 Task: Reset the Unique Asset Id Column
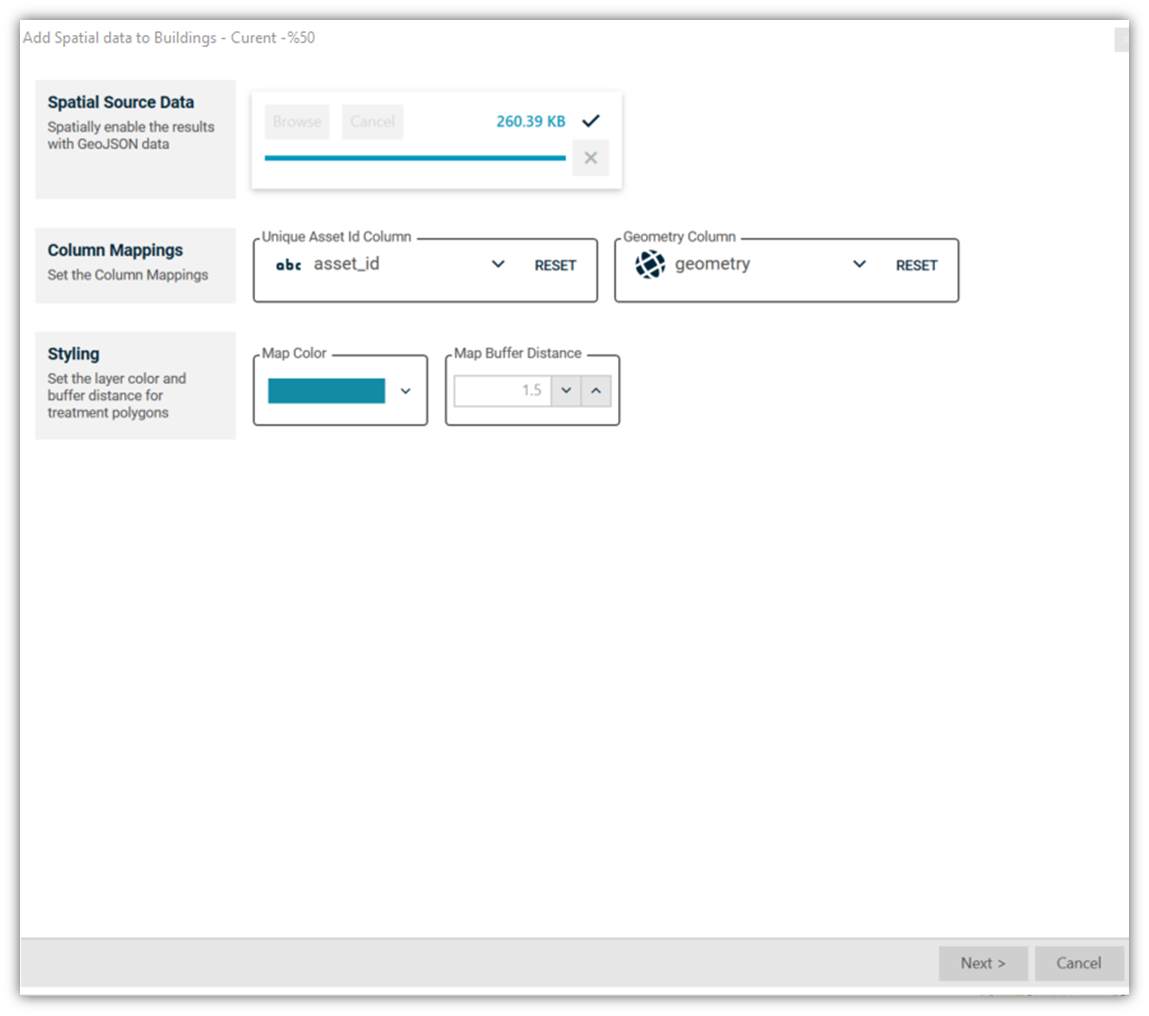coord(555,265)
